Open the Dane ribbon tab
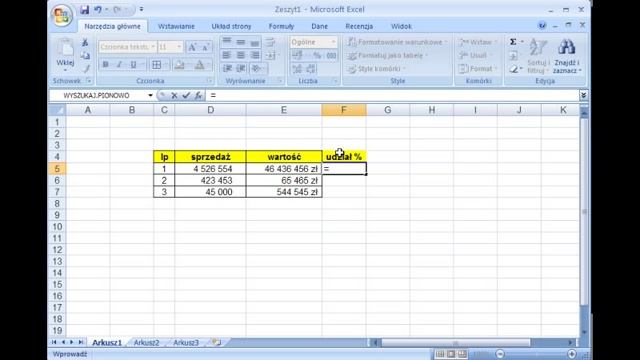Image resolution: width=640 pixels, height=360 pixels. coord(319,26)
